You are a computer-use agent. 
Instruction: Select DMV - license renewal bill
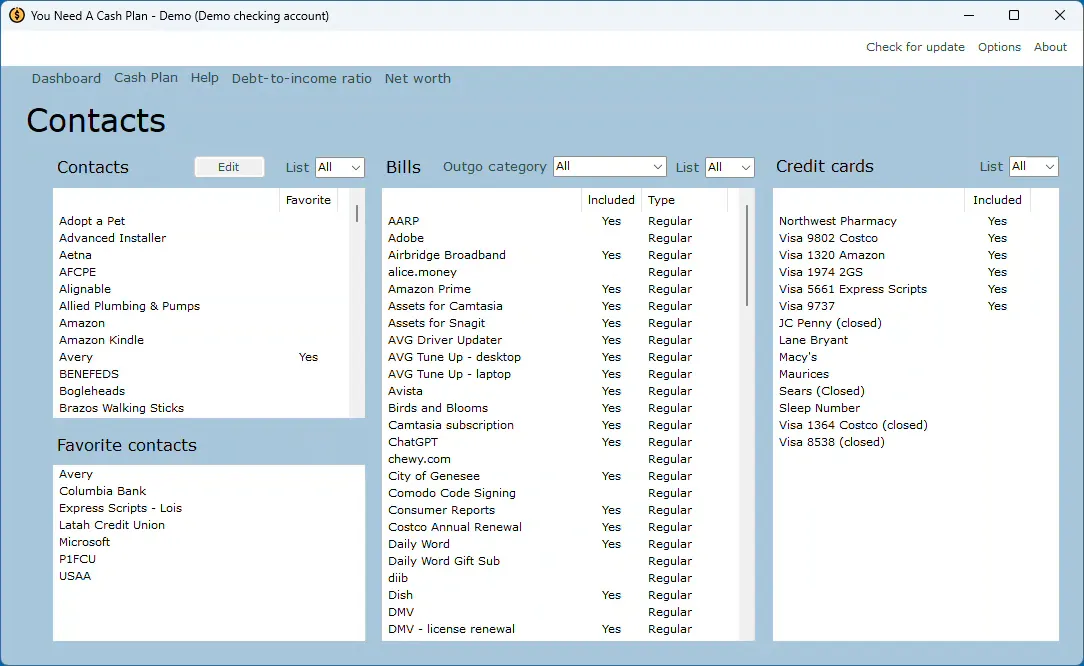coord(451,629)
